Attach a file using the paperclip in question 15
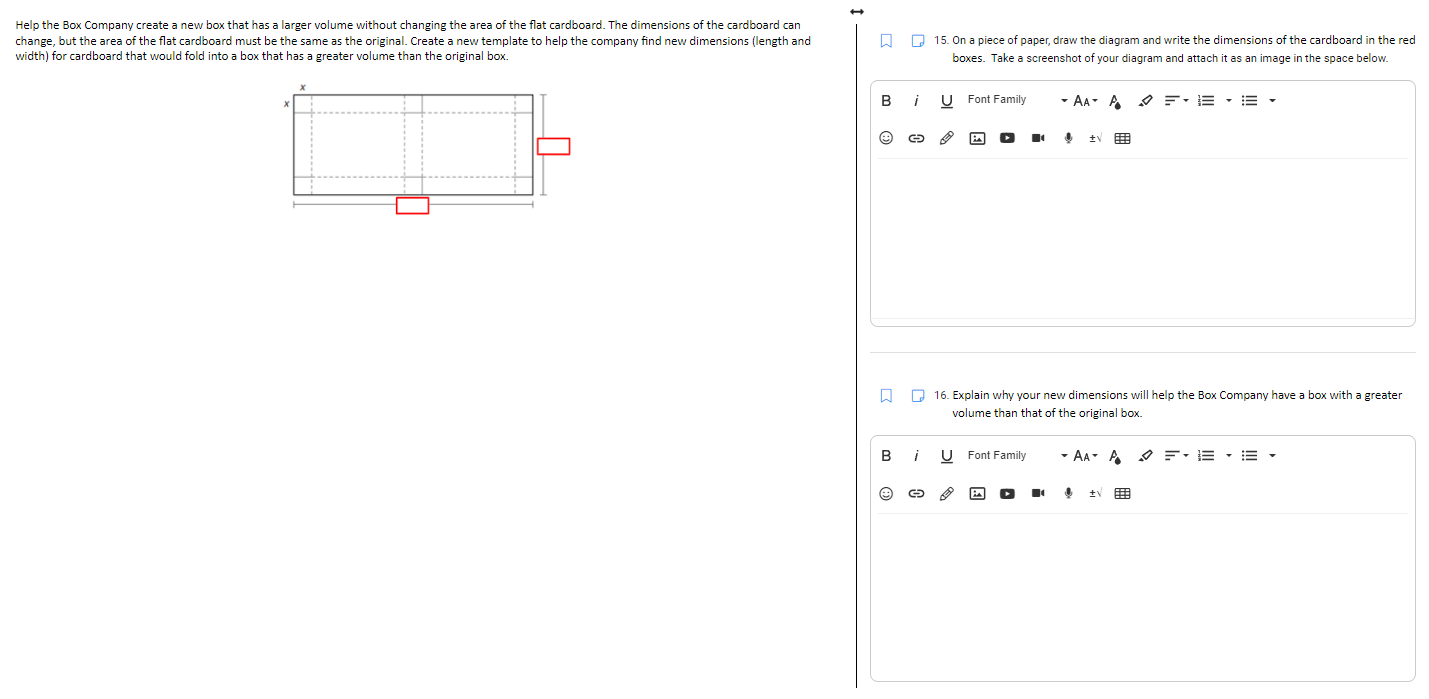The height and width of the screenshot is (699, 1429). (946, 137)
